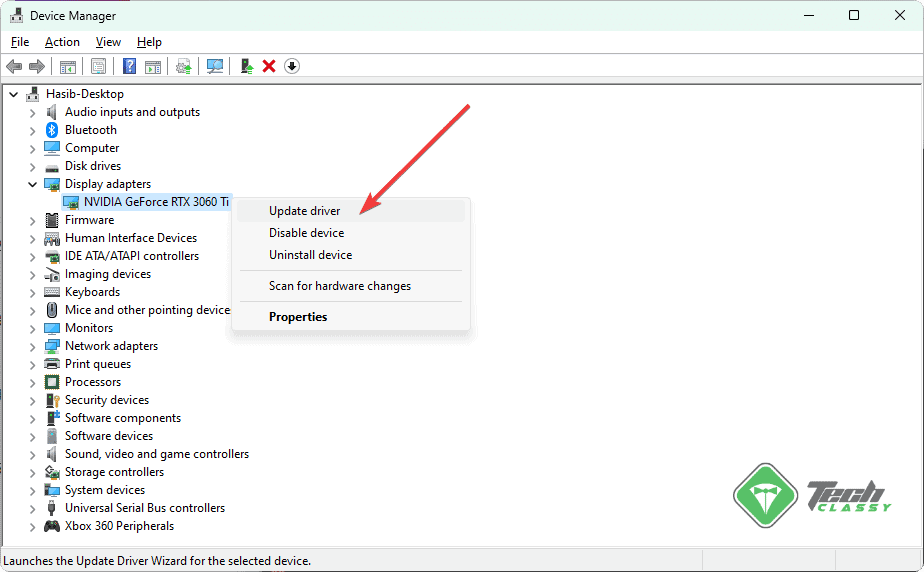Screen dimensions: 924x572
Task: Click the Imaging devices camera icon
Action: [52, 274]
